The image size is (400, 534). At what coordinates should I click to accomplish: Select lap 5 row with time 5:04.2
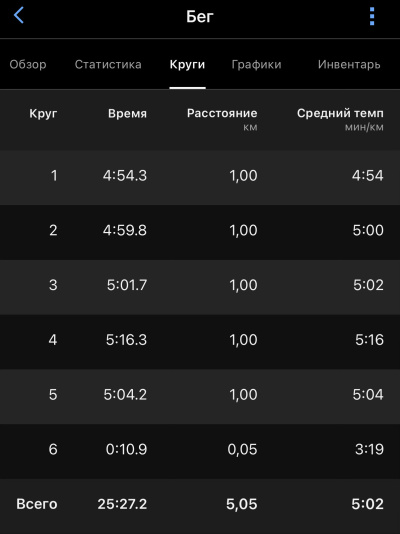pyautogui.click(x=200, y=395)
